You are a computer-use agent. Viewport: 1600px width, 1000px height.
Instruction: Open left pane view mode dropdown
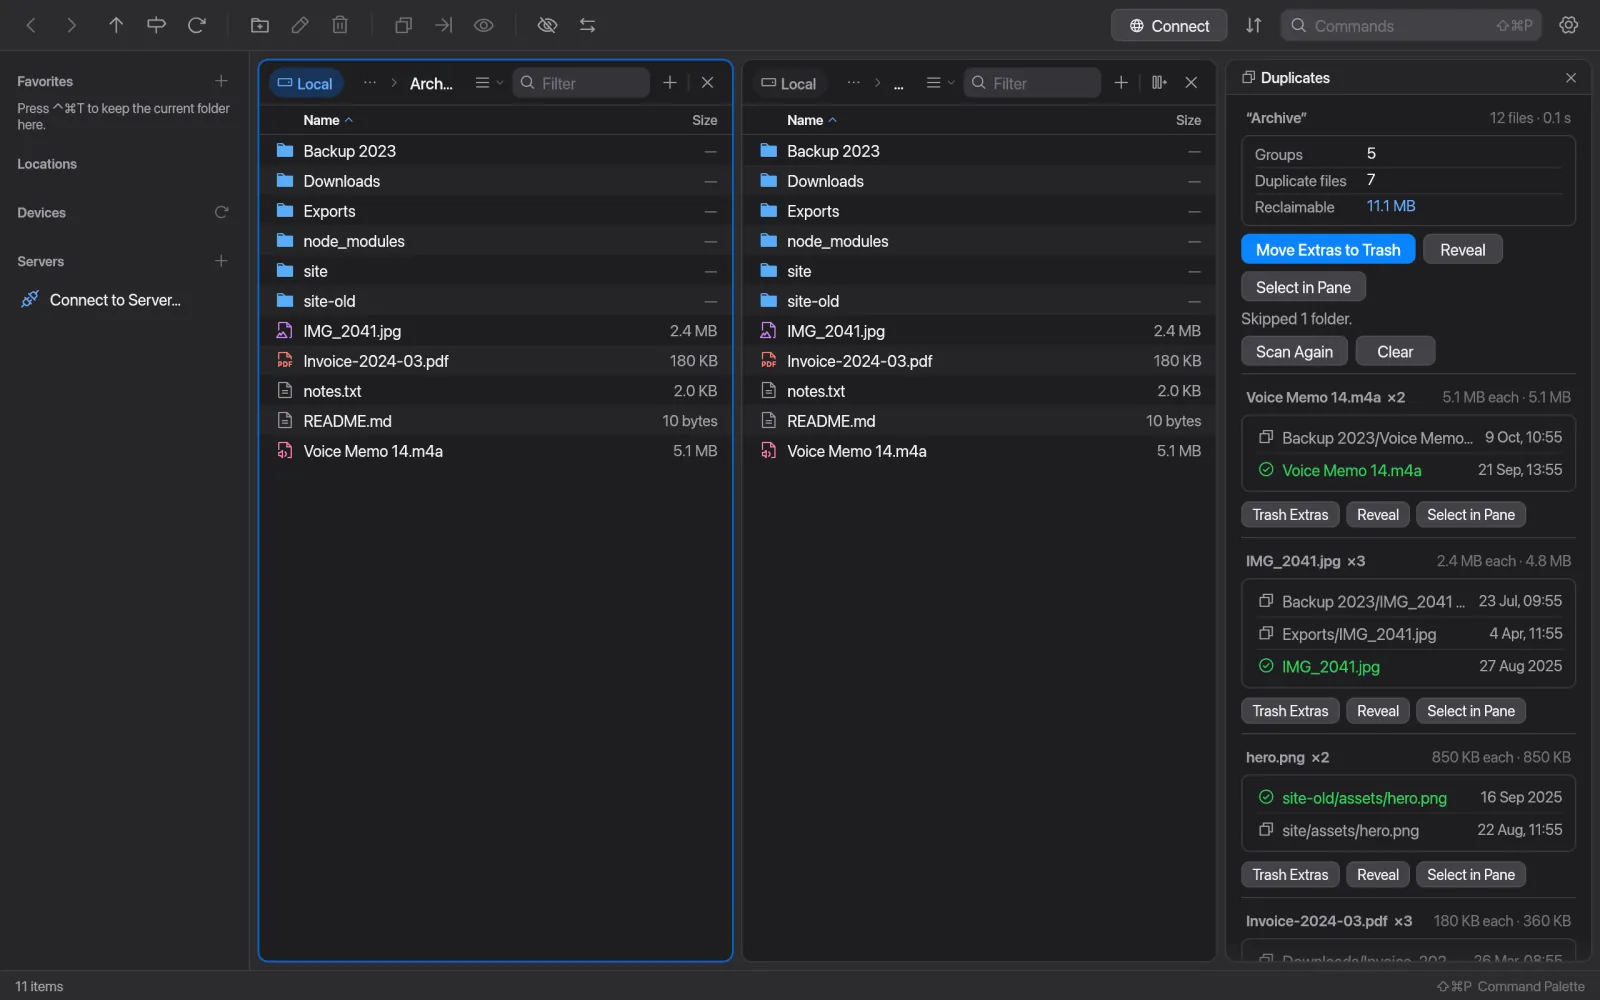(x=489, y=83)
